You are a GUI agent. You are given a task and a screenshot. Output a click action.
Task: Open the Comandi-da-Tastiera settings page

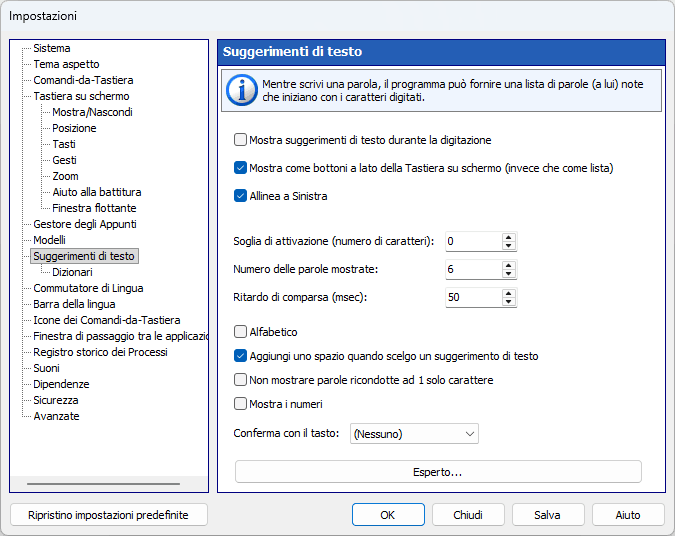pyautogui.click(x=83, y=80)
